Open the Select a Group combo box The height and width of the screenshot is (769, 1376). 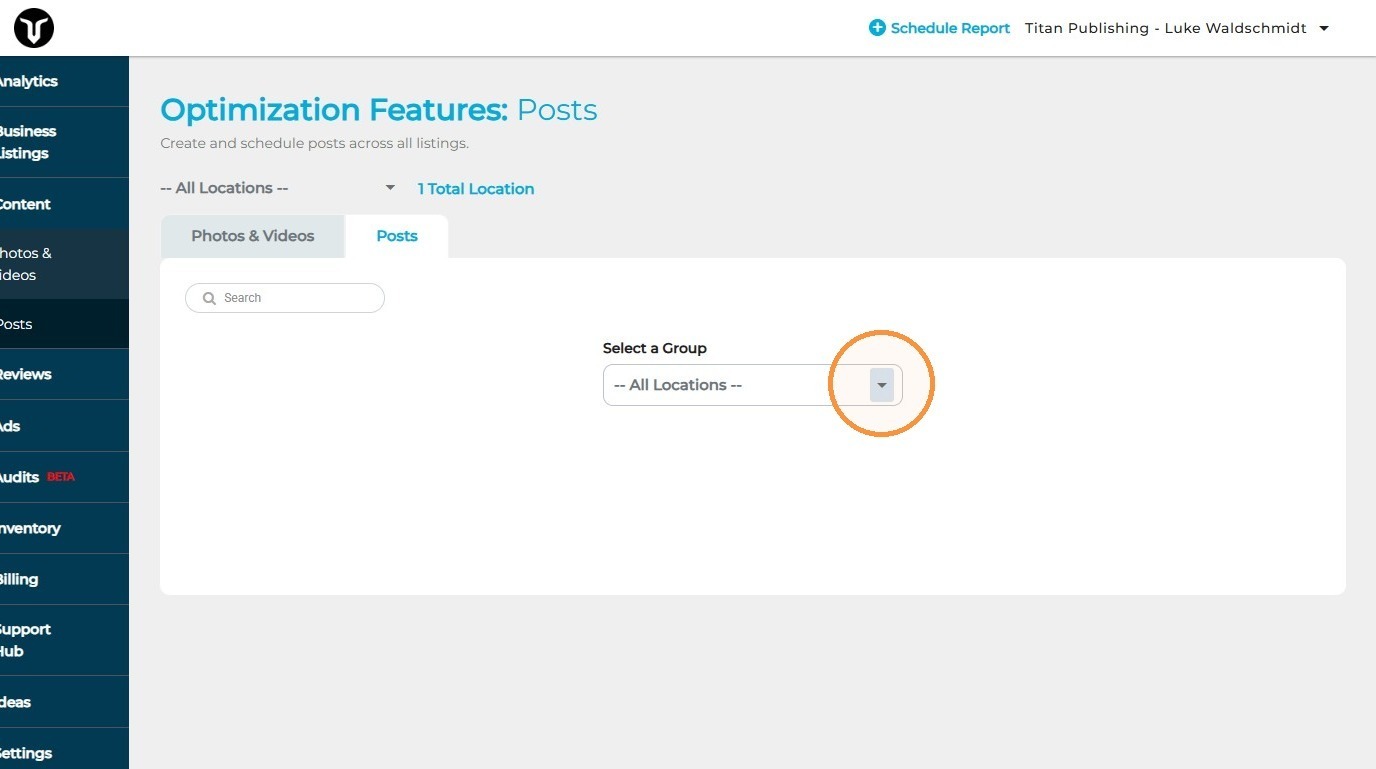point(753,385)
